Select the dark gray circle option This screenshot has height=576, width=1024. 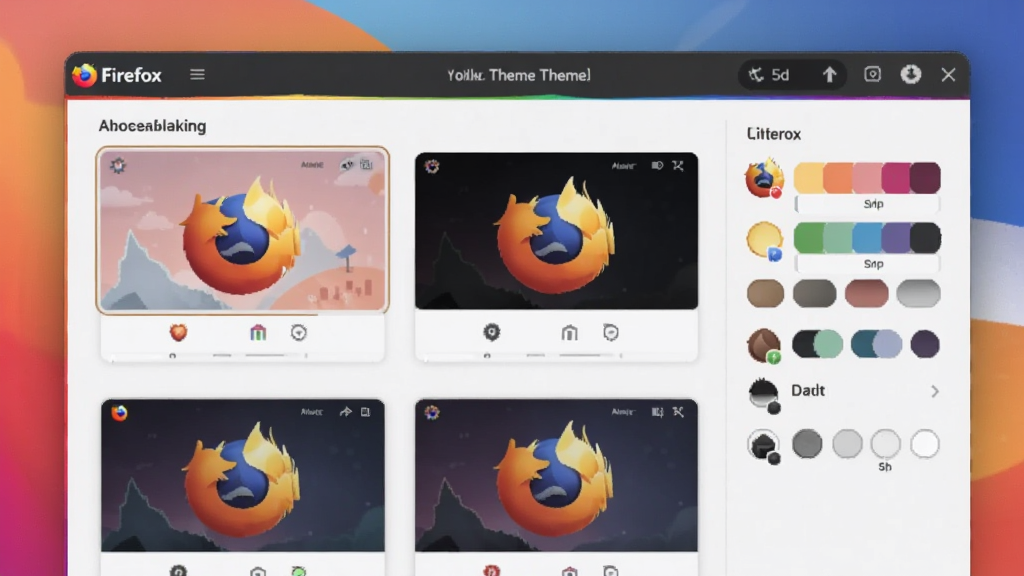(x=807, y=445)
